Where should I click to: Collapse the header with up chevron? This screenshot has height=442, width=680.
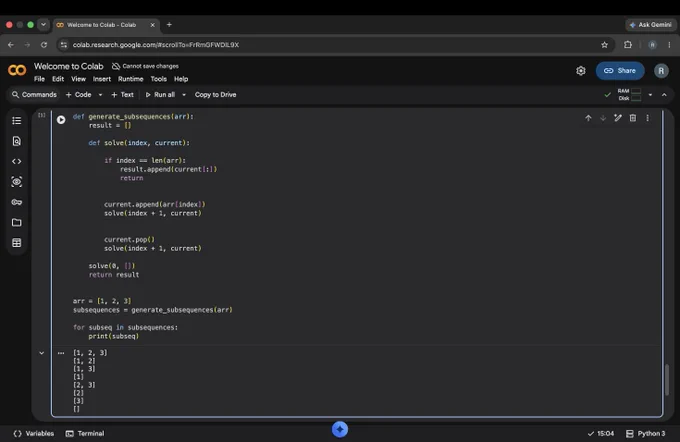point(664,95)
